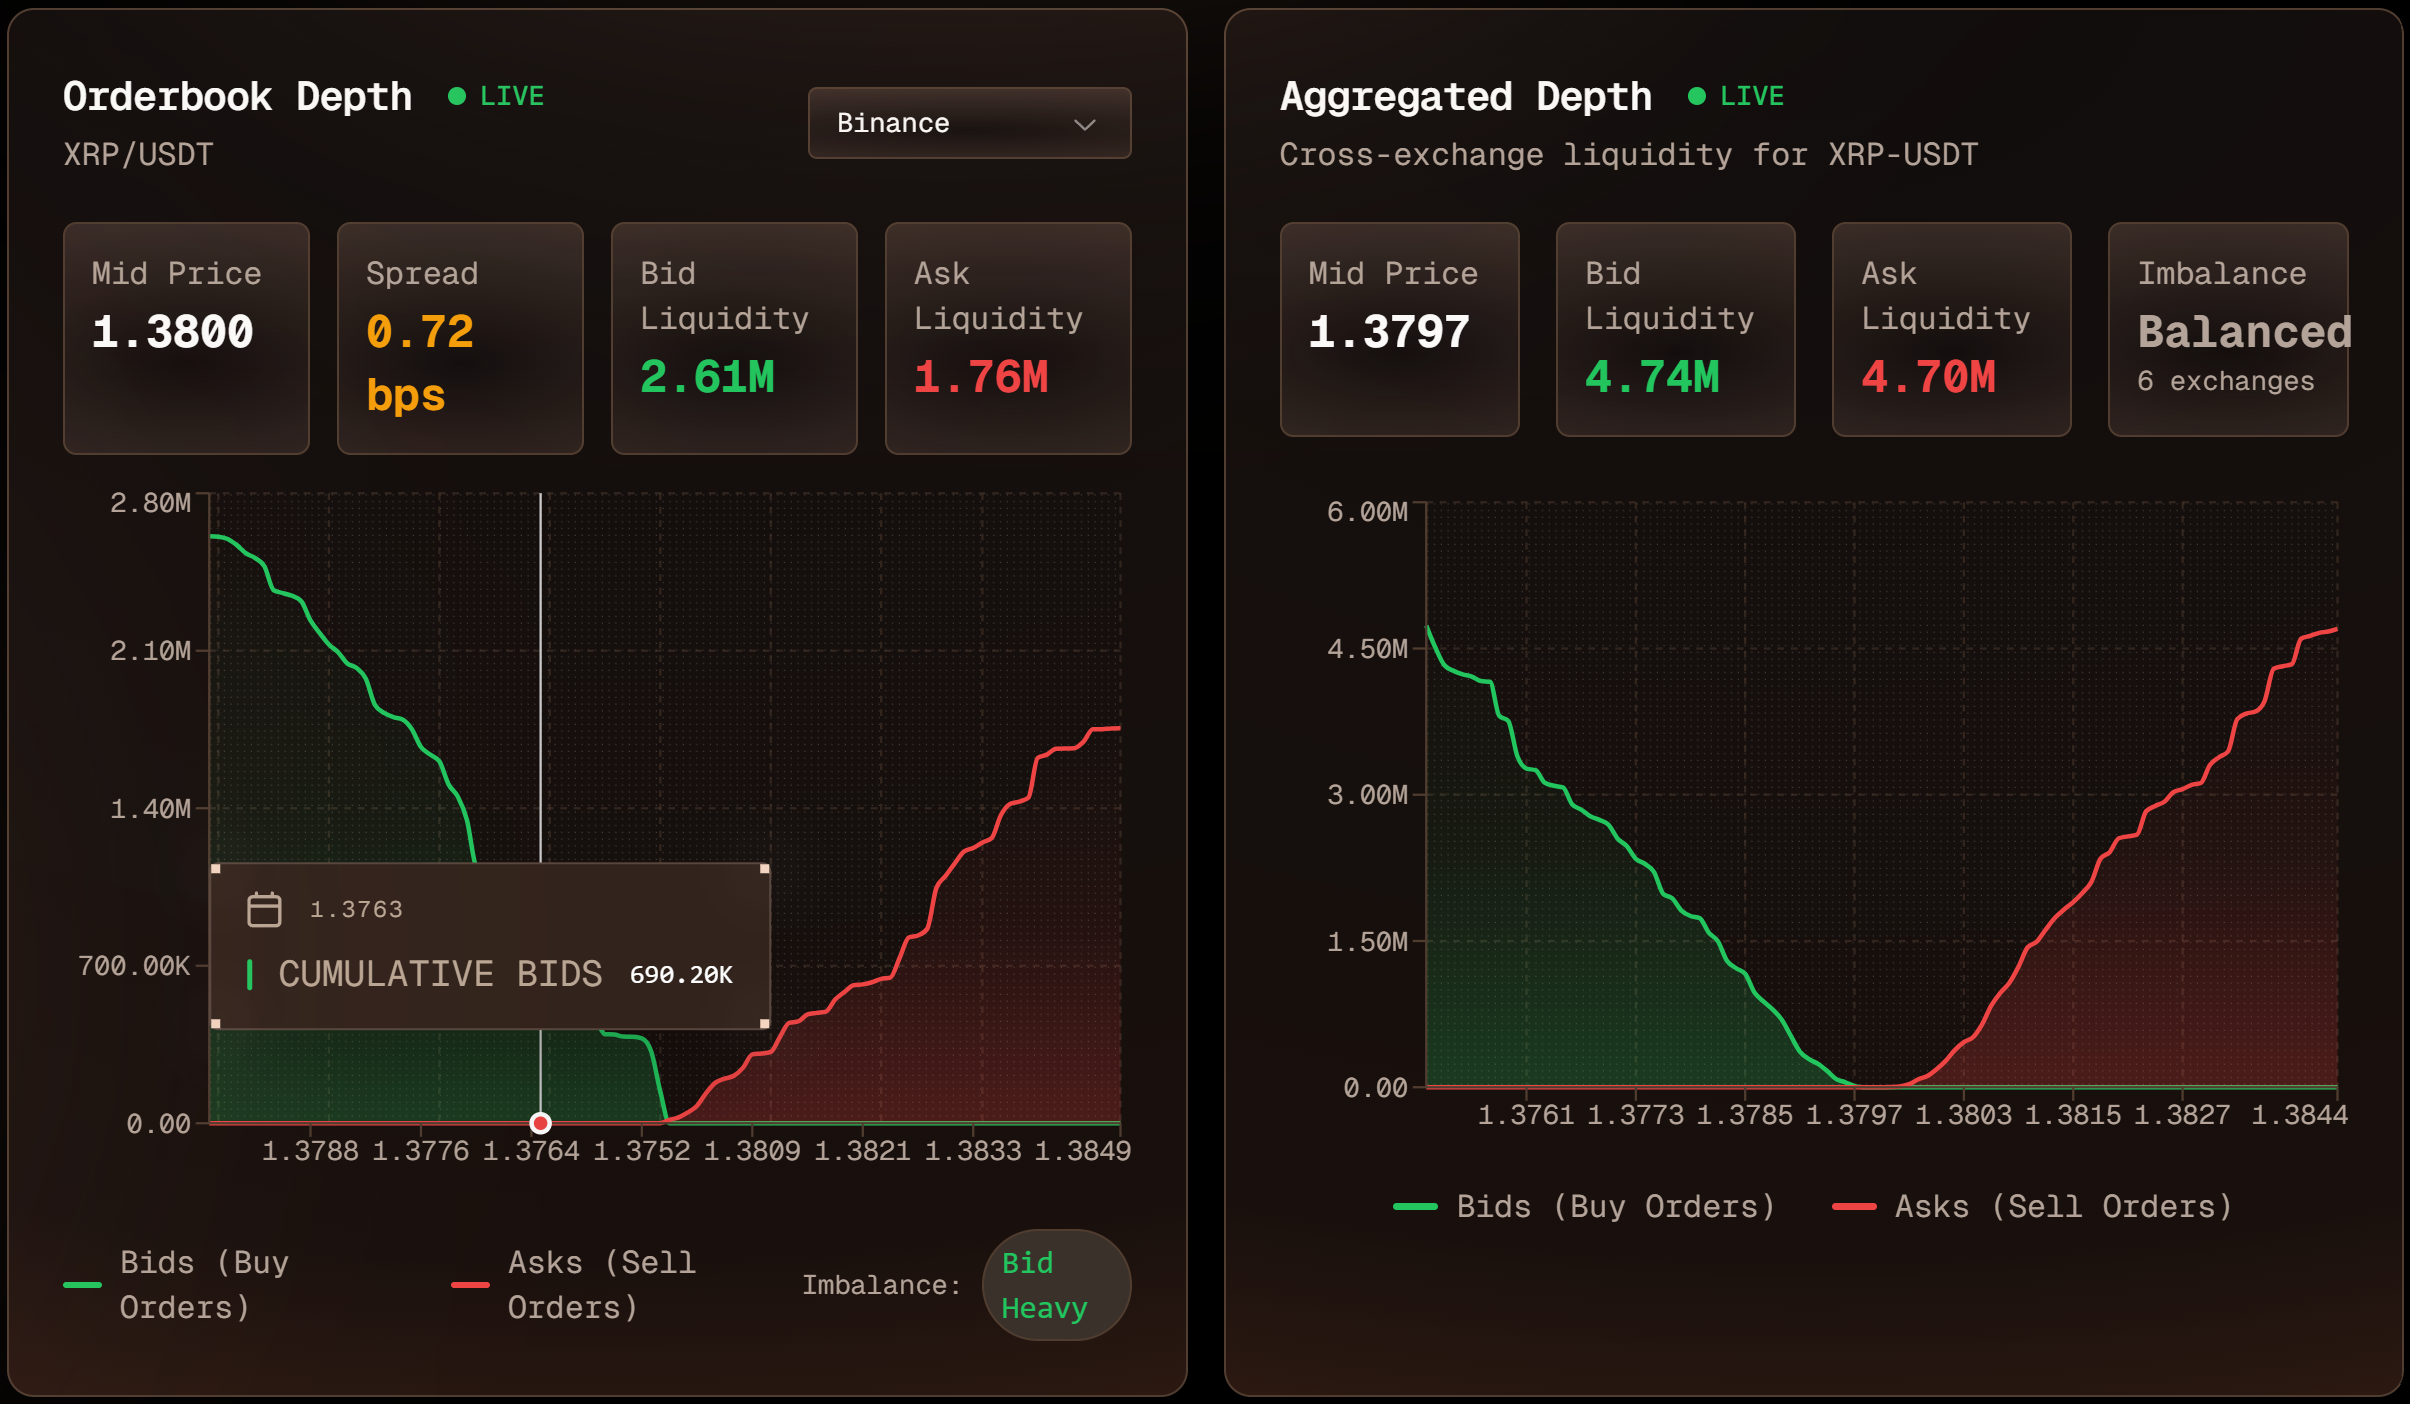
Task: Select the Mid Price 1.3800 card
Action: [x=186, y=337]
